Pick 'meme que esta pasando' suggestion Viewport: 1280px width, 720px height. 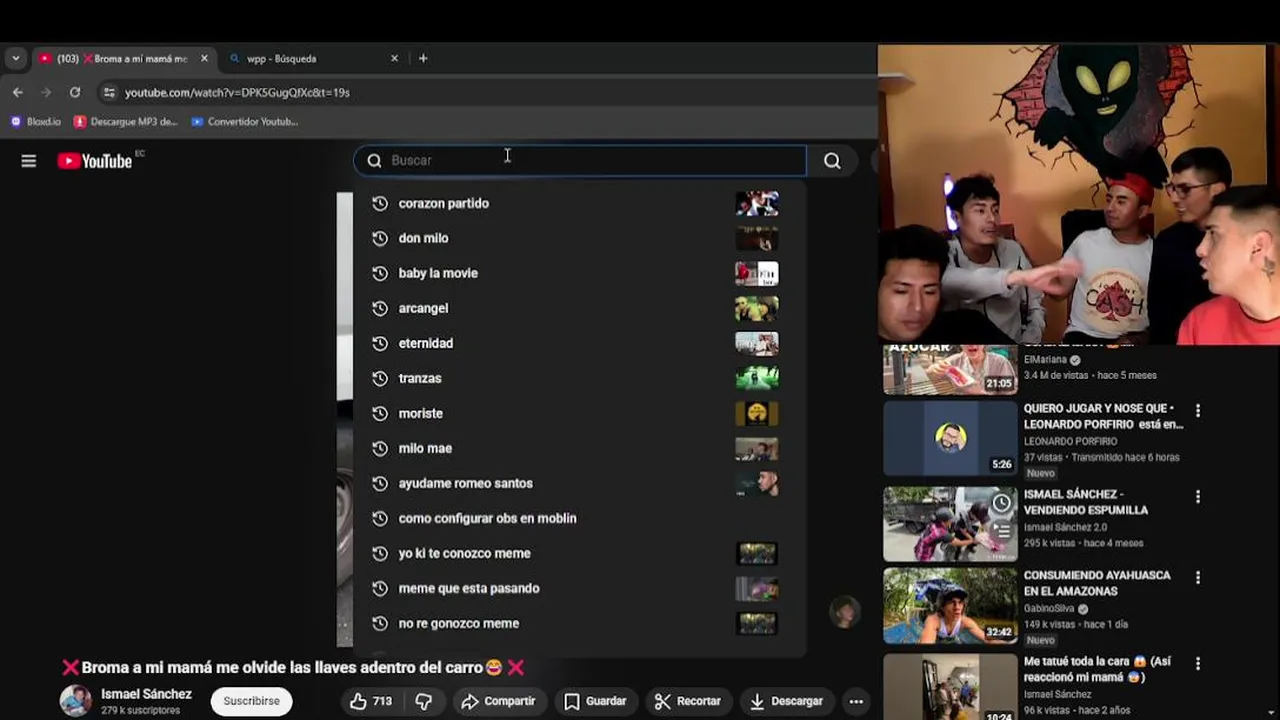(x=579, y=588)
